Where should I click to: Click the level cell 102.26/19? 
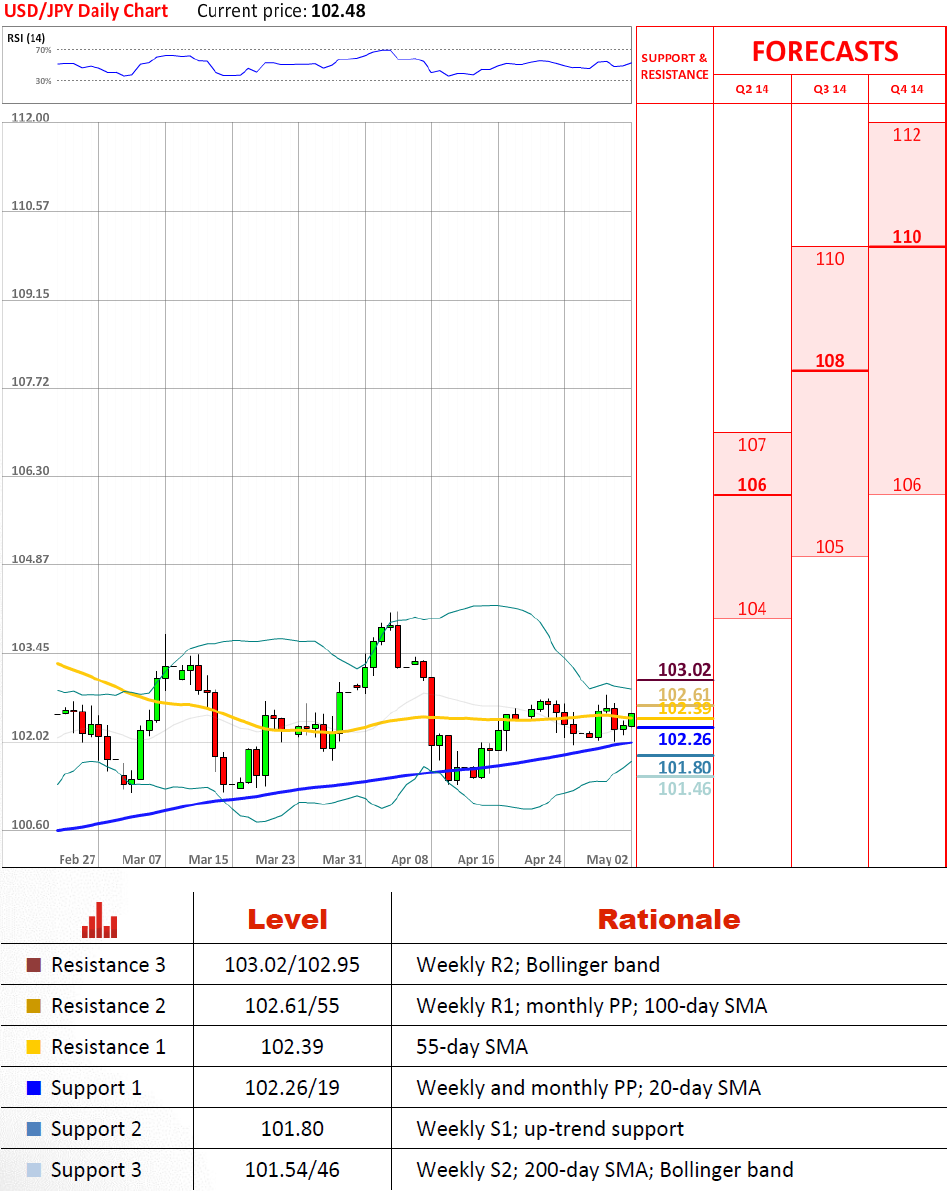tap(292, 1088)
